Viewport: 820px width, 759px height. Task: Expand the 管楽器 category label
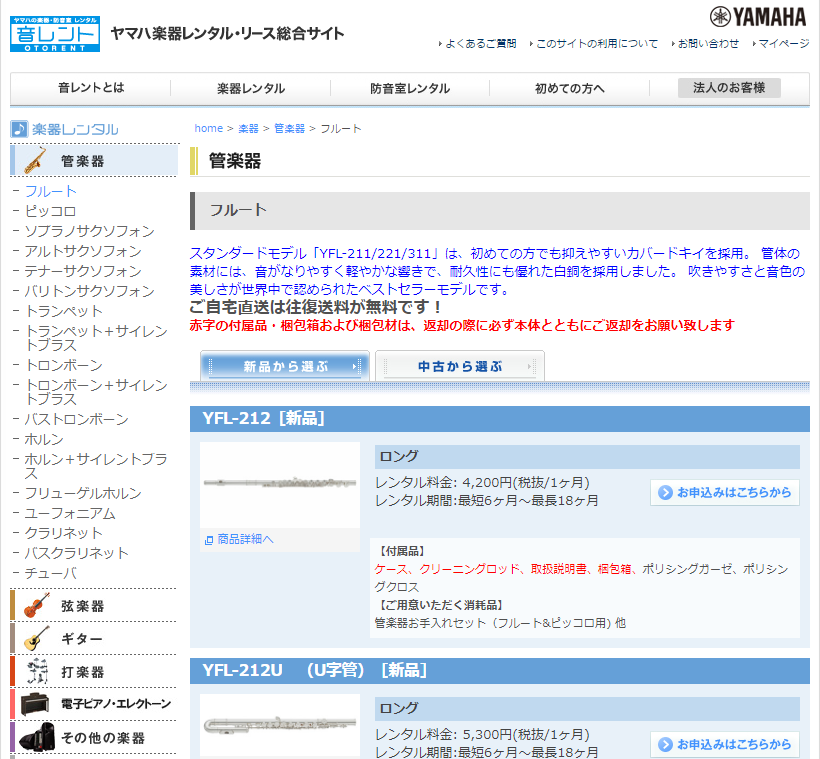(x=83, y=161)
